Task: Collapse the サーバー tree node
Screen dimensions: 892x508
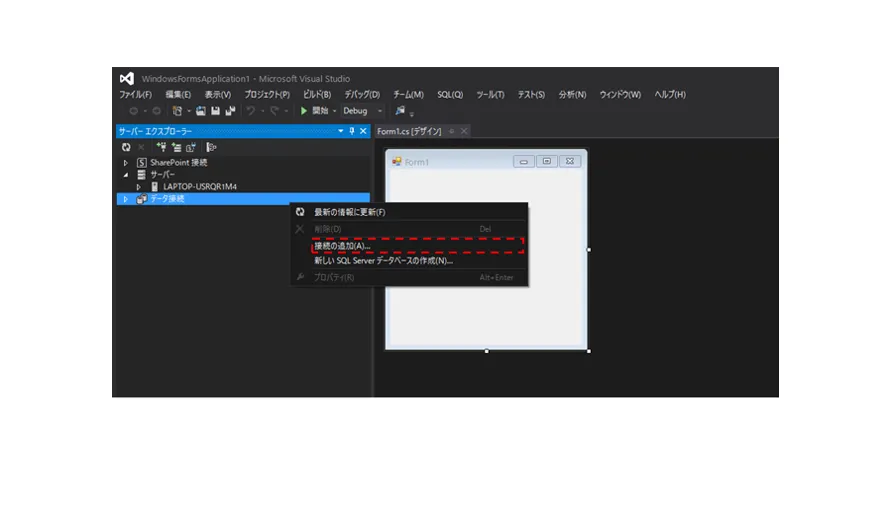Action: (x=126, y=175)
